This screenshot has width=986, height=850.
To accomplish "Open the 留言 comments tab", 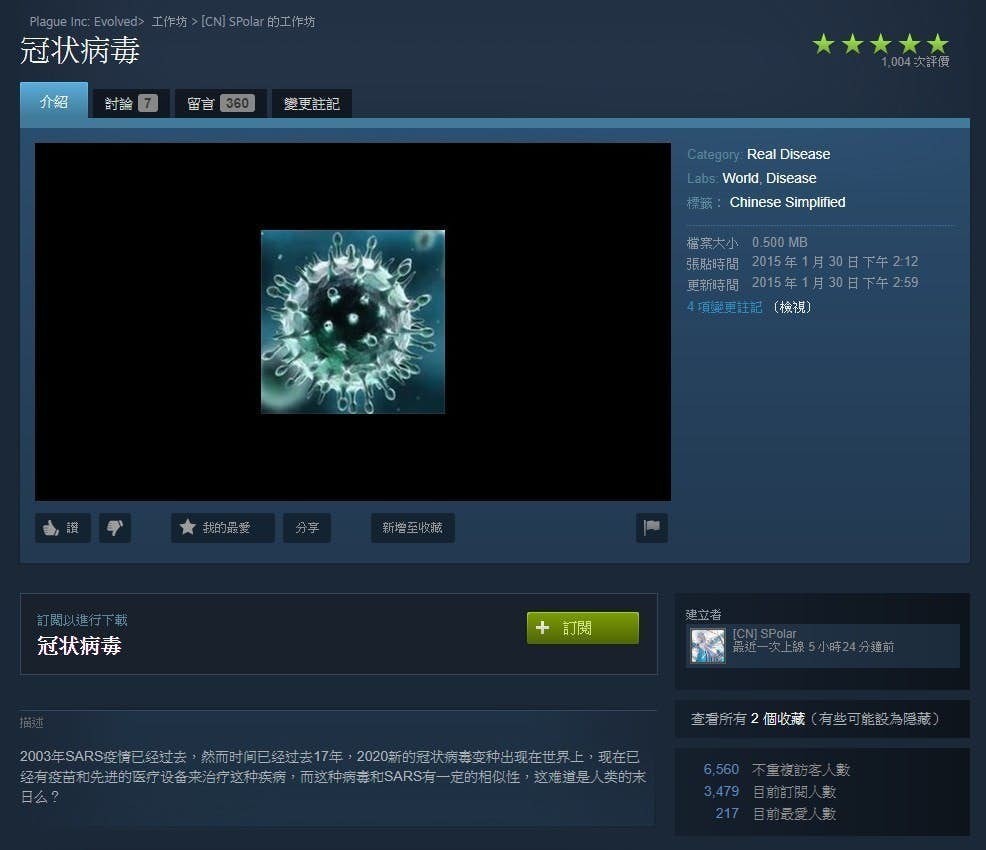I will tap(219, 101).
